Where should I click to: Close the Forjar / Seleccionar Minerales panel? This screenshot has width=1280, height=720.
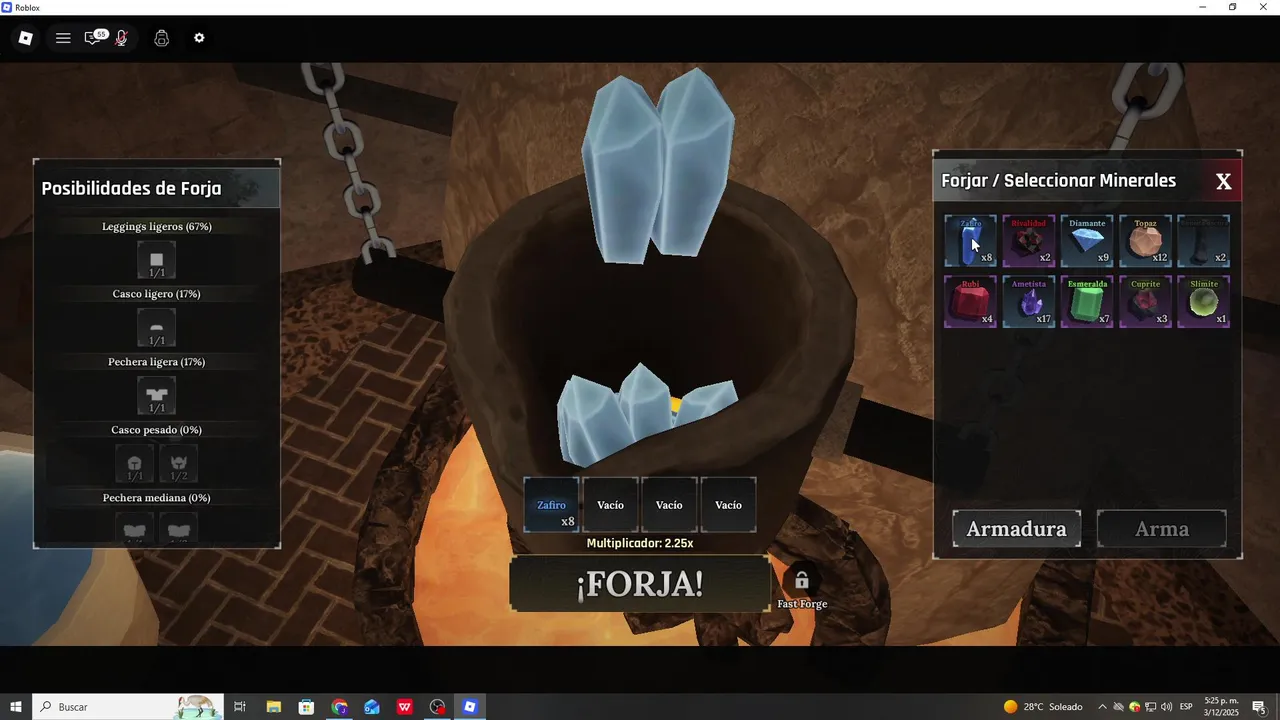coord(1223,182)
